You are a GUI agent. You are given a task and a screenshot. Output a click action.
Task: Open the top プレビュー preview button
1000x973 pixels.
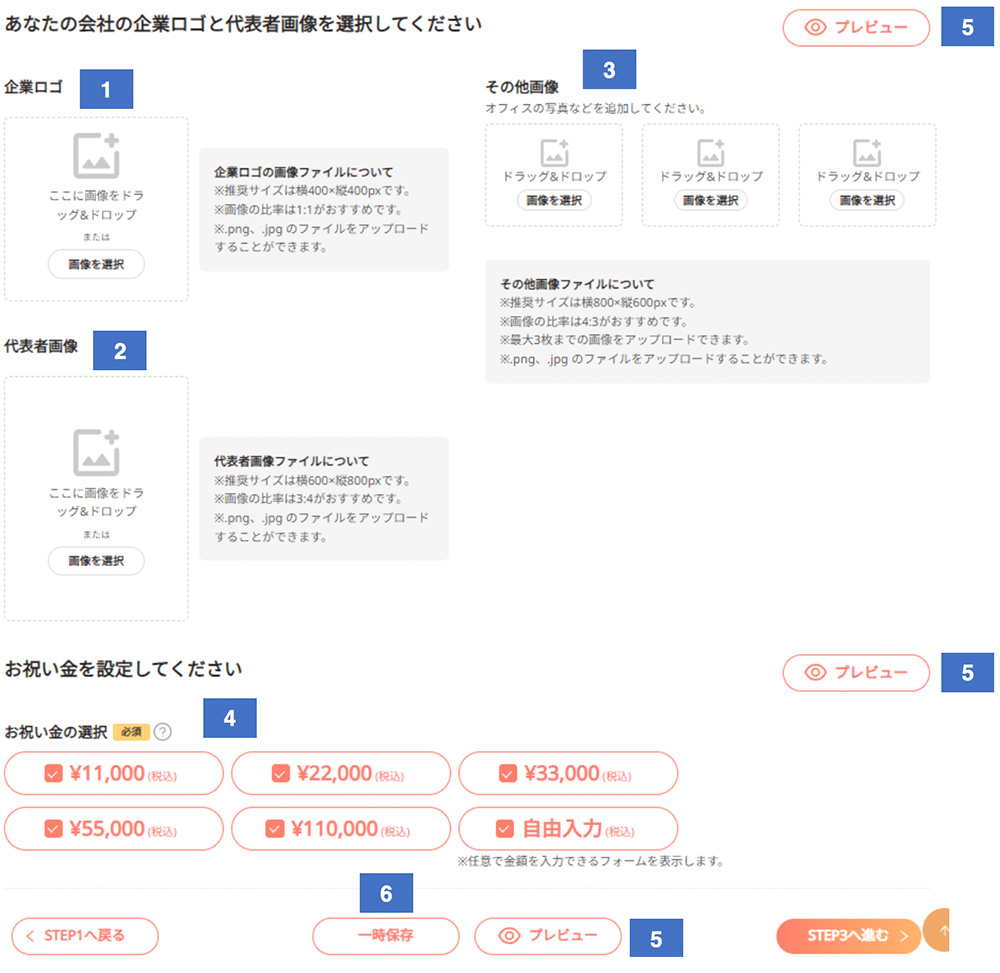point(856,28)
